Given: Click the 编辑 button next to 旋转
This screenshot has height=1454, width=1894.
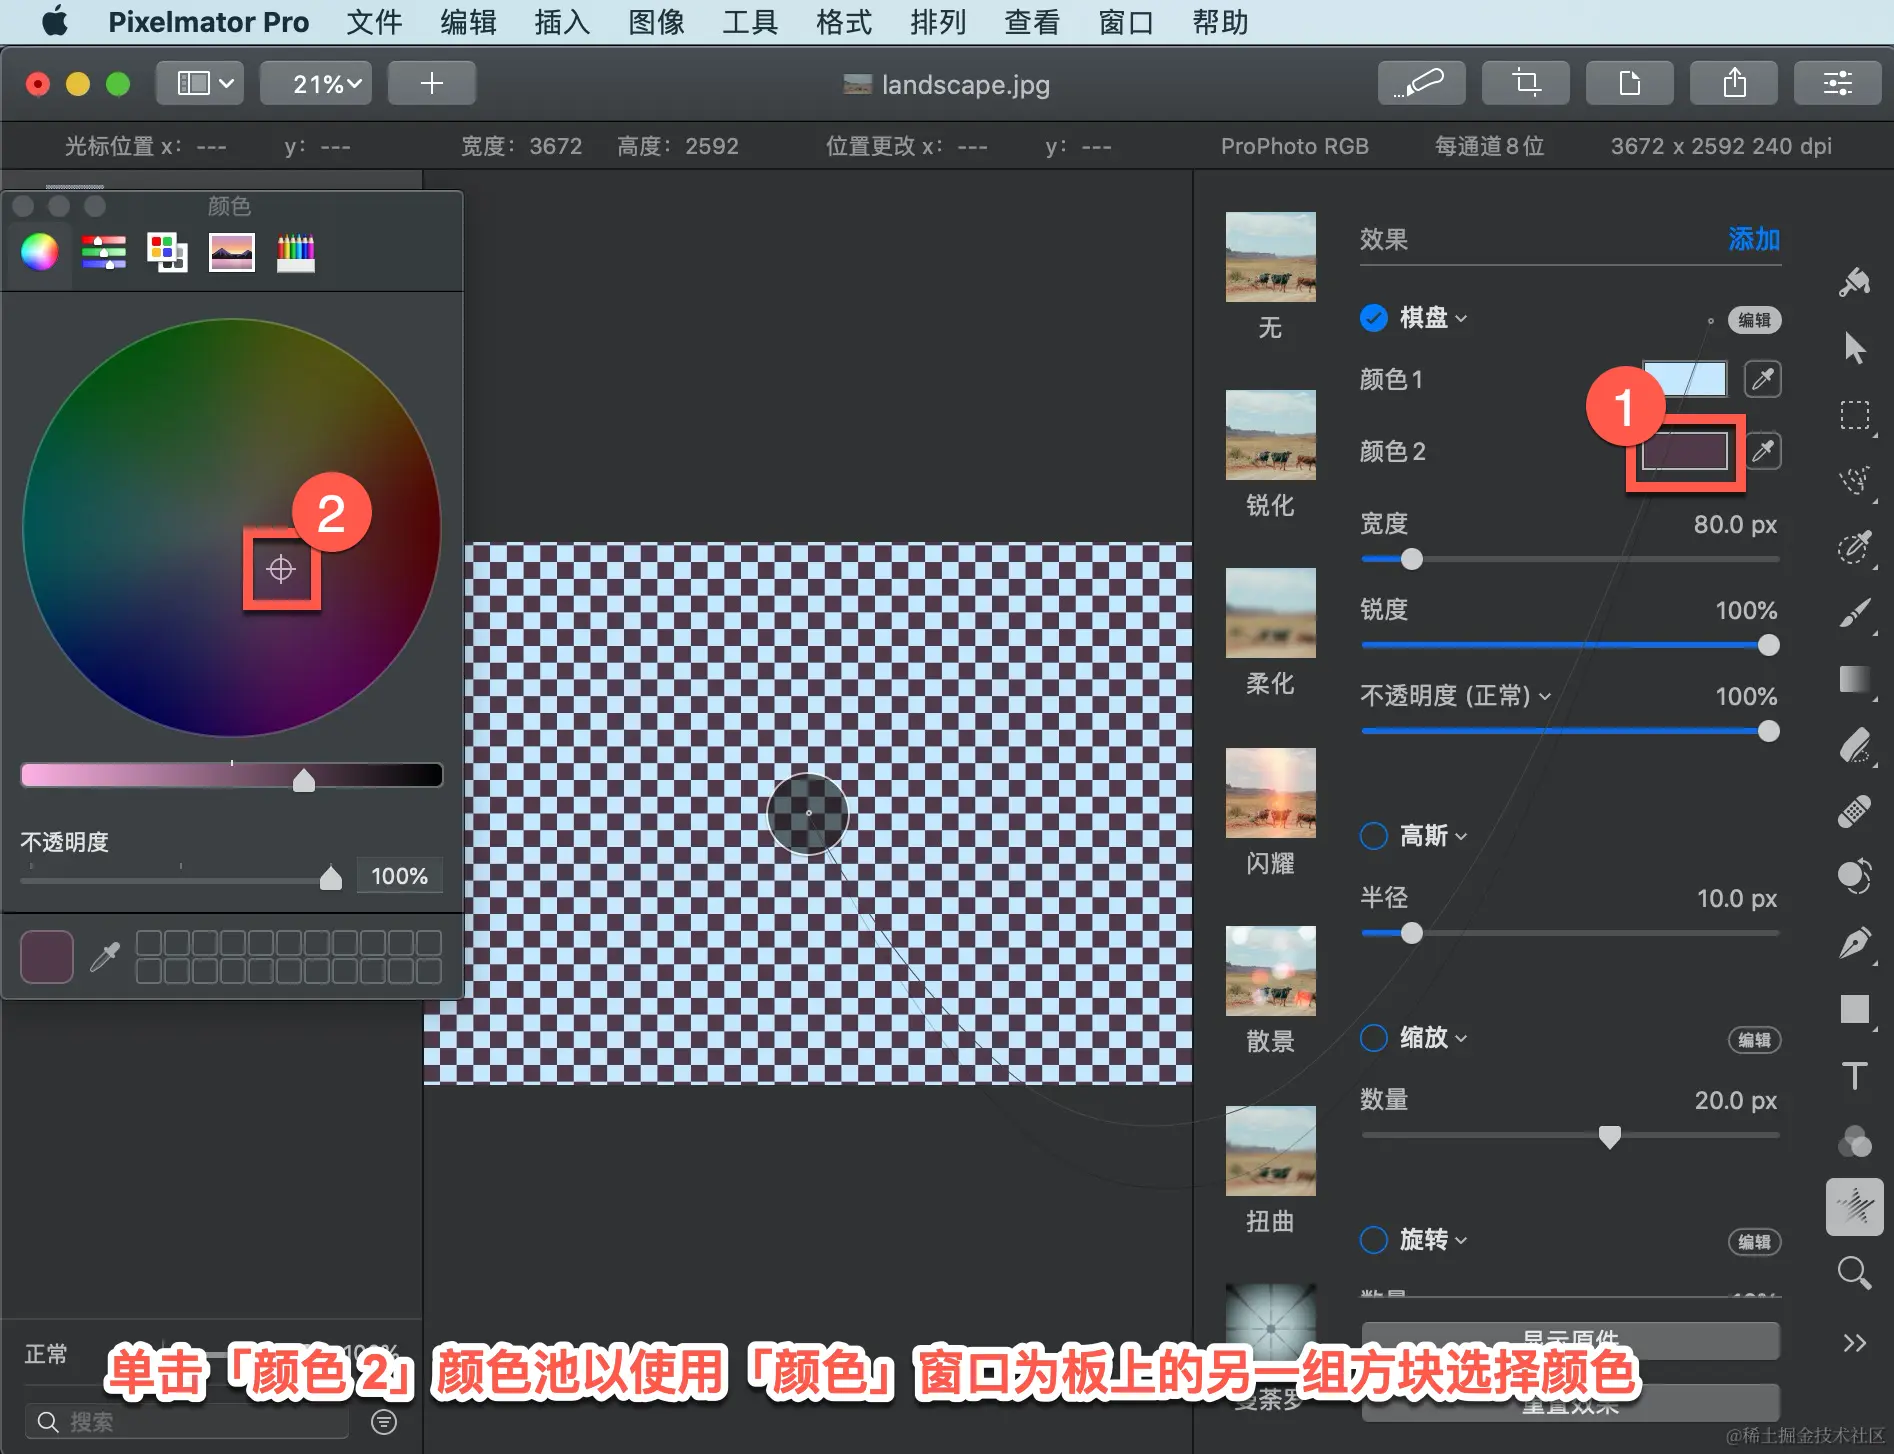Looking at the screenshot, I should pos(1754,1242).
